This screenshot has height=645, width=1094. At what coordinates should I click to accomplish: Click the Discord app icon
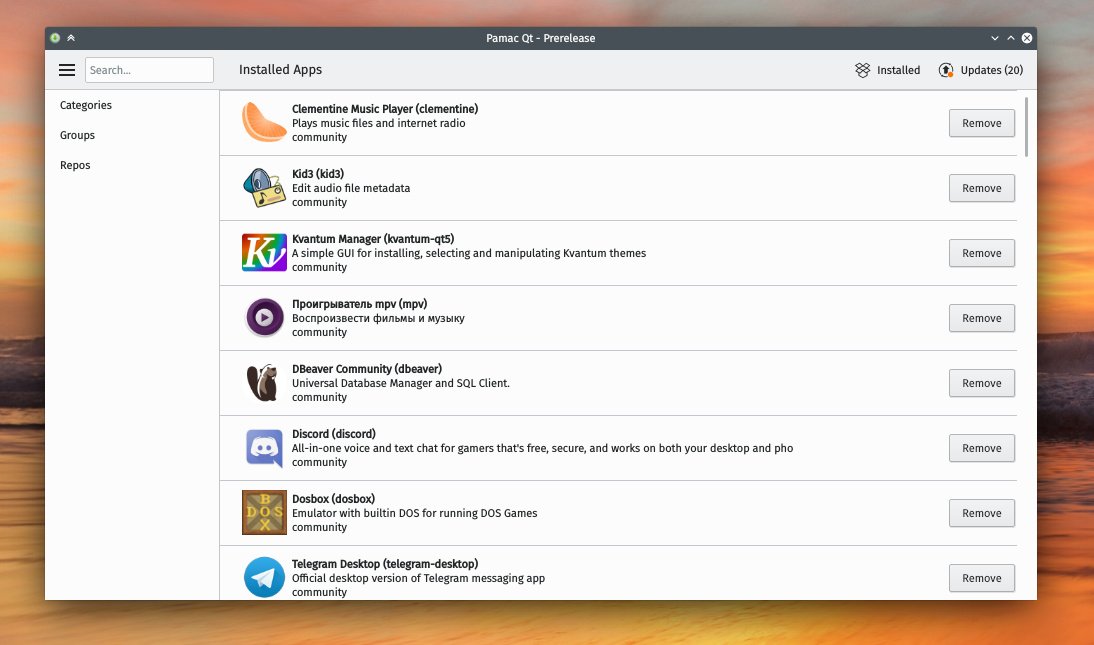(x=264, y=447)
